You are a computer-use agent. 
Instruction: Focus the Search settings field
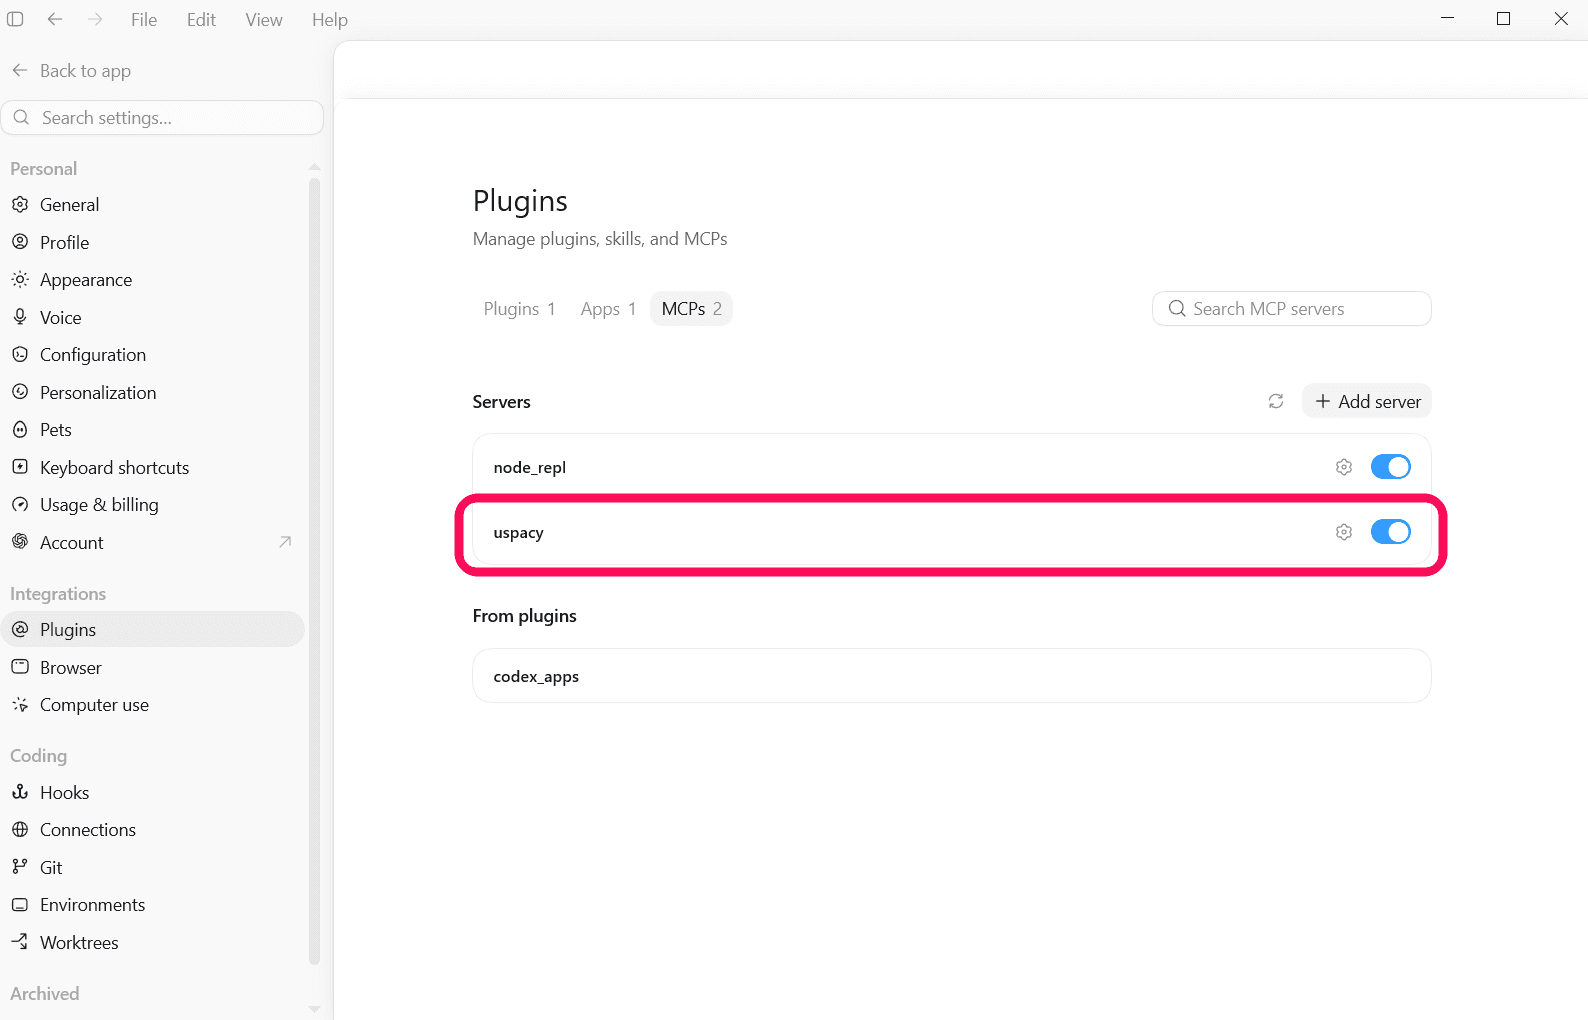[163, 118]
